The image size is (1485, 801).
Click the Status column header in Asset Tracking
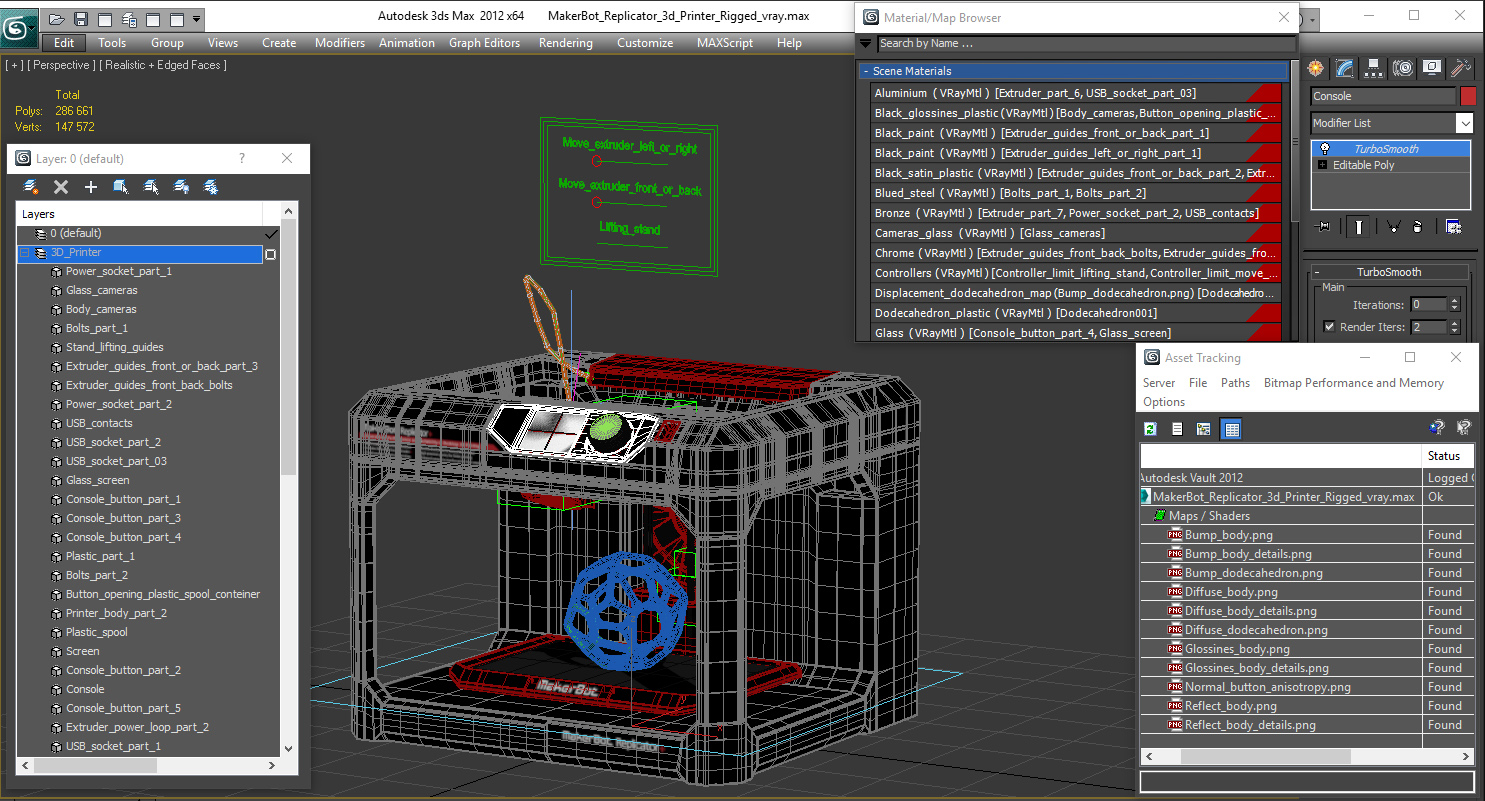[1448, 456]
